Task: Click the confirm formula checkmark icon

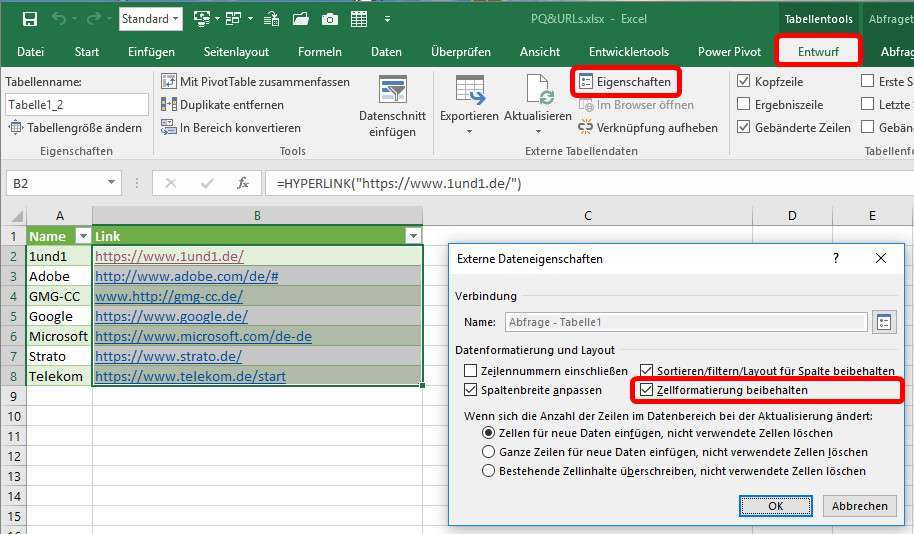Action: tap(207, 184)
